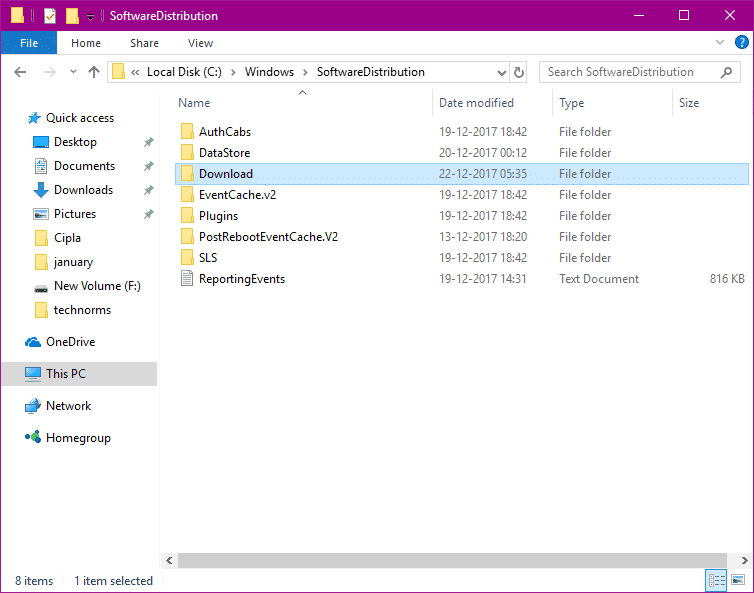Select the Download folder icon
This screenshot has width=754, height=593.
(187, 174)
